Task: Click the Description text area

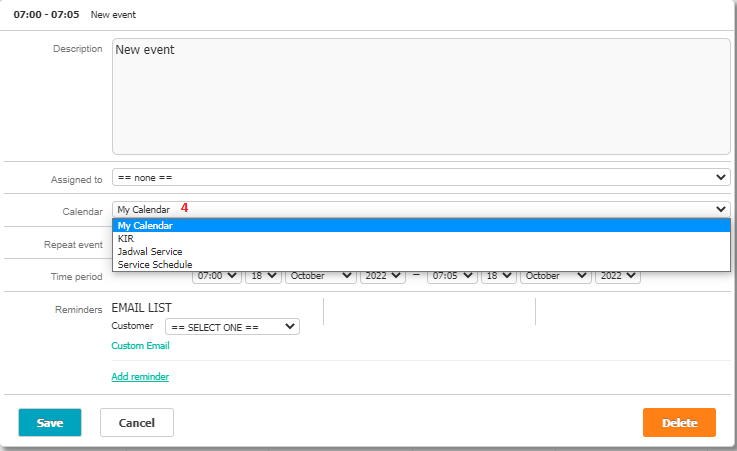Action: pos(420,97)
